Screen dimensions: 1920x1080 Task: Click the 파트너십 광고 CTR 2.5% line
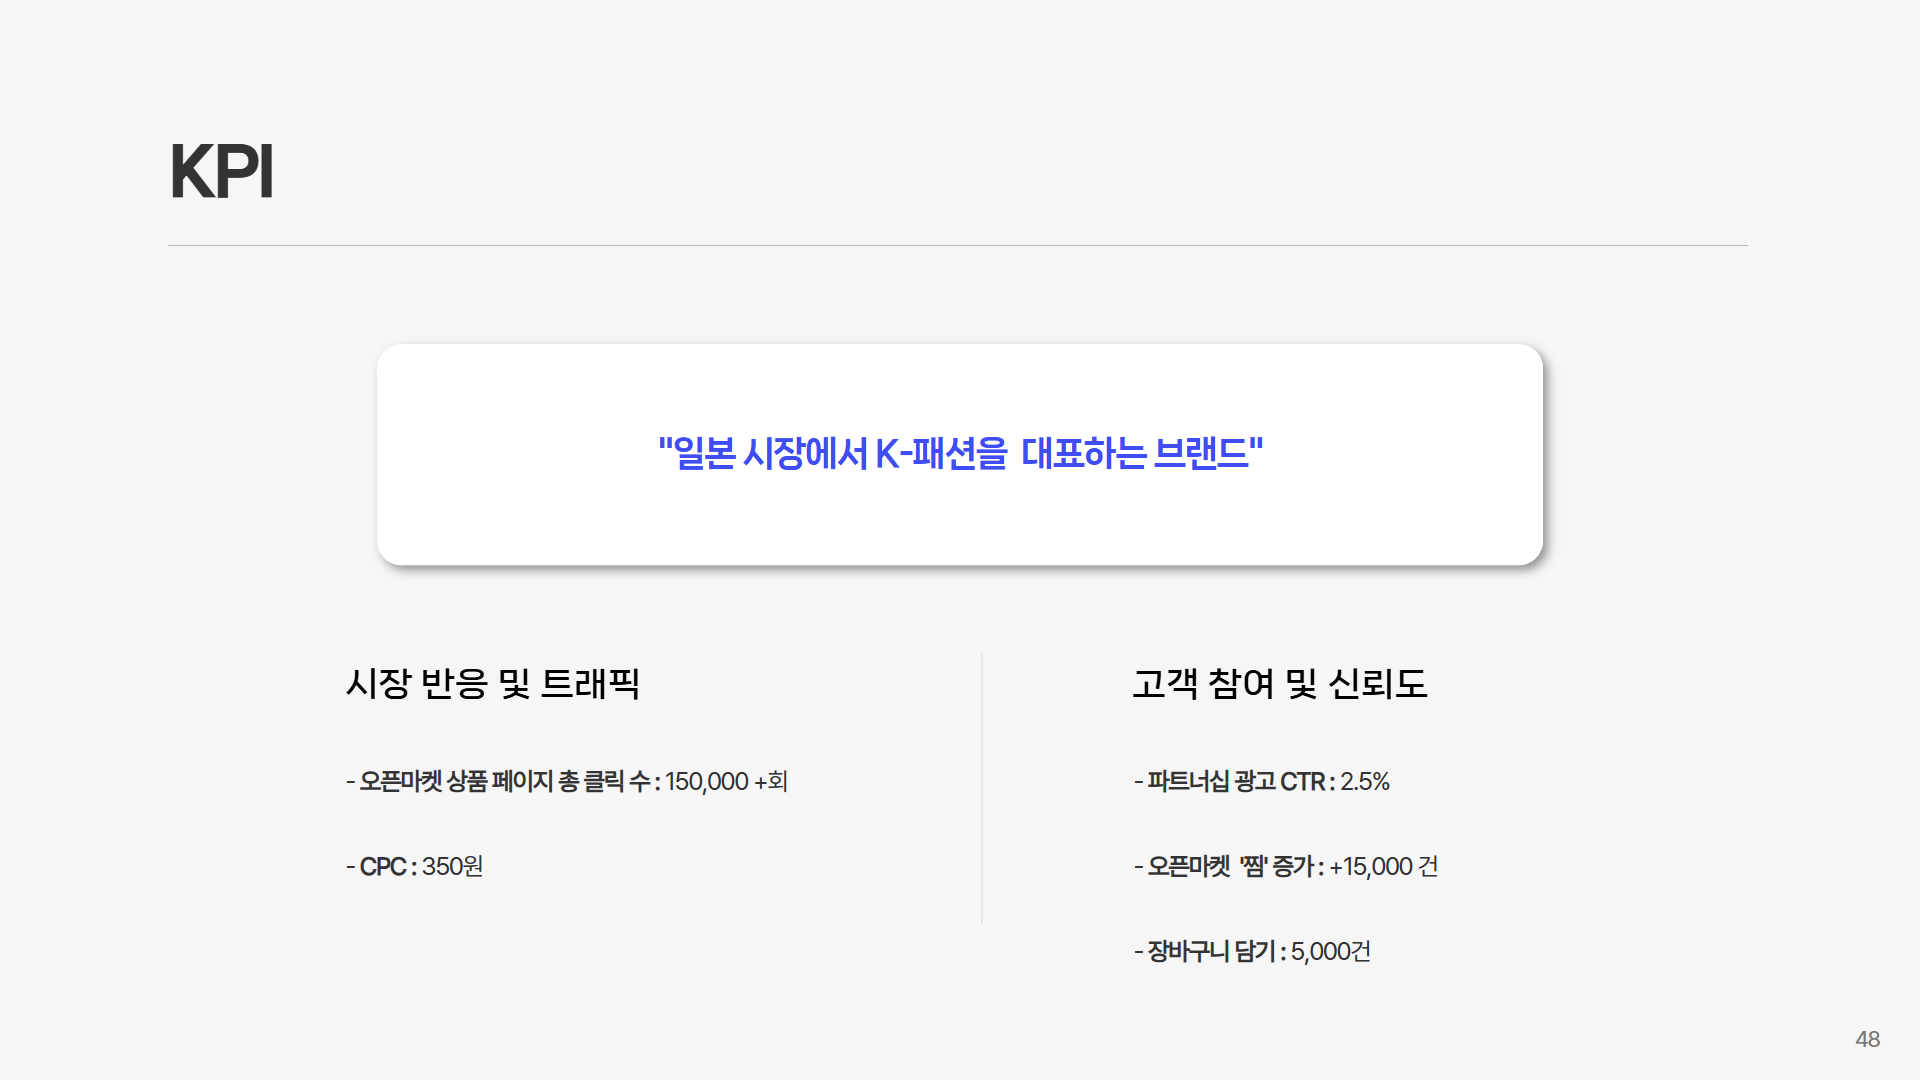click(x=1262, y=782)
